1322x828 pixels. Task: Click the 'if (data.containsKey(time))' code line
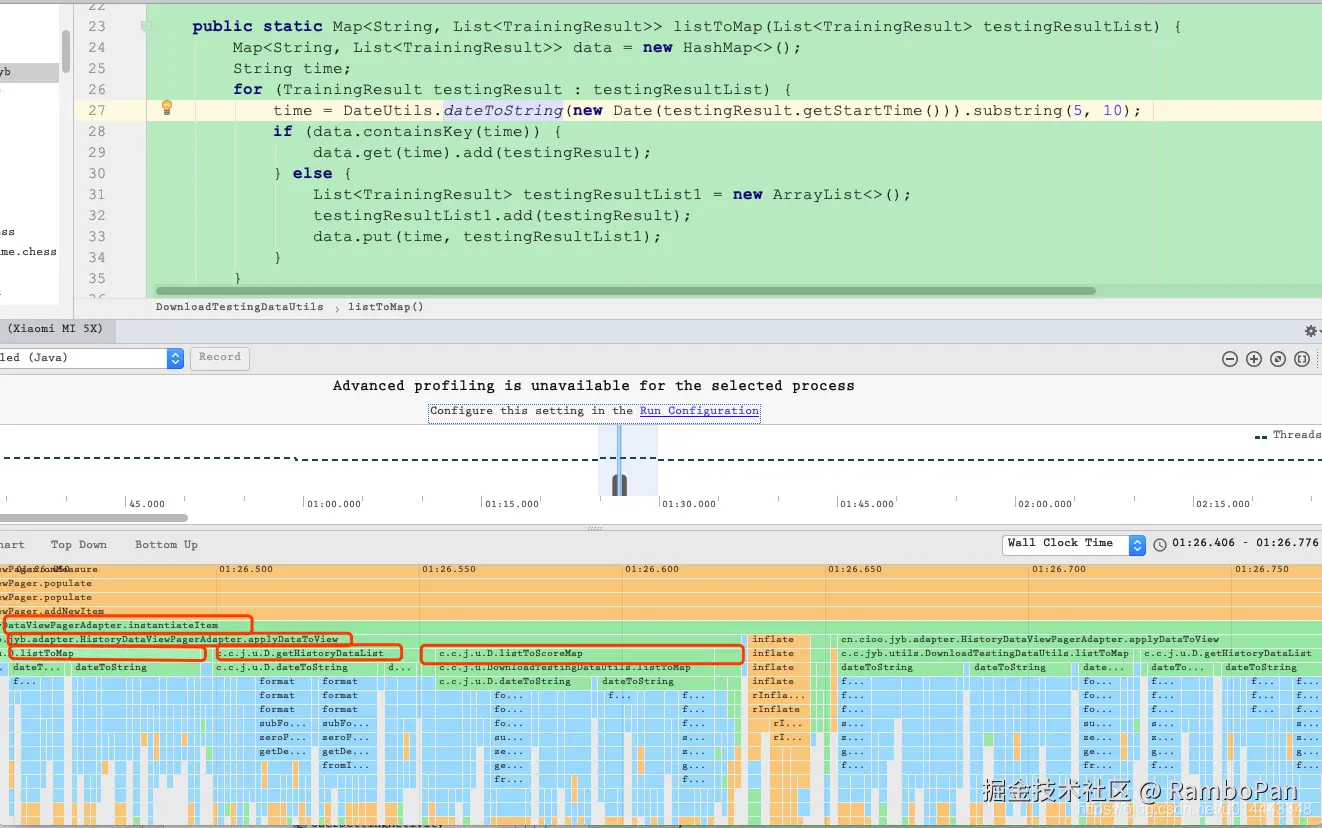[x=417, y=131]
